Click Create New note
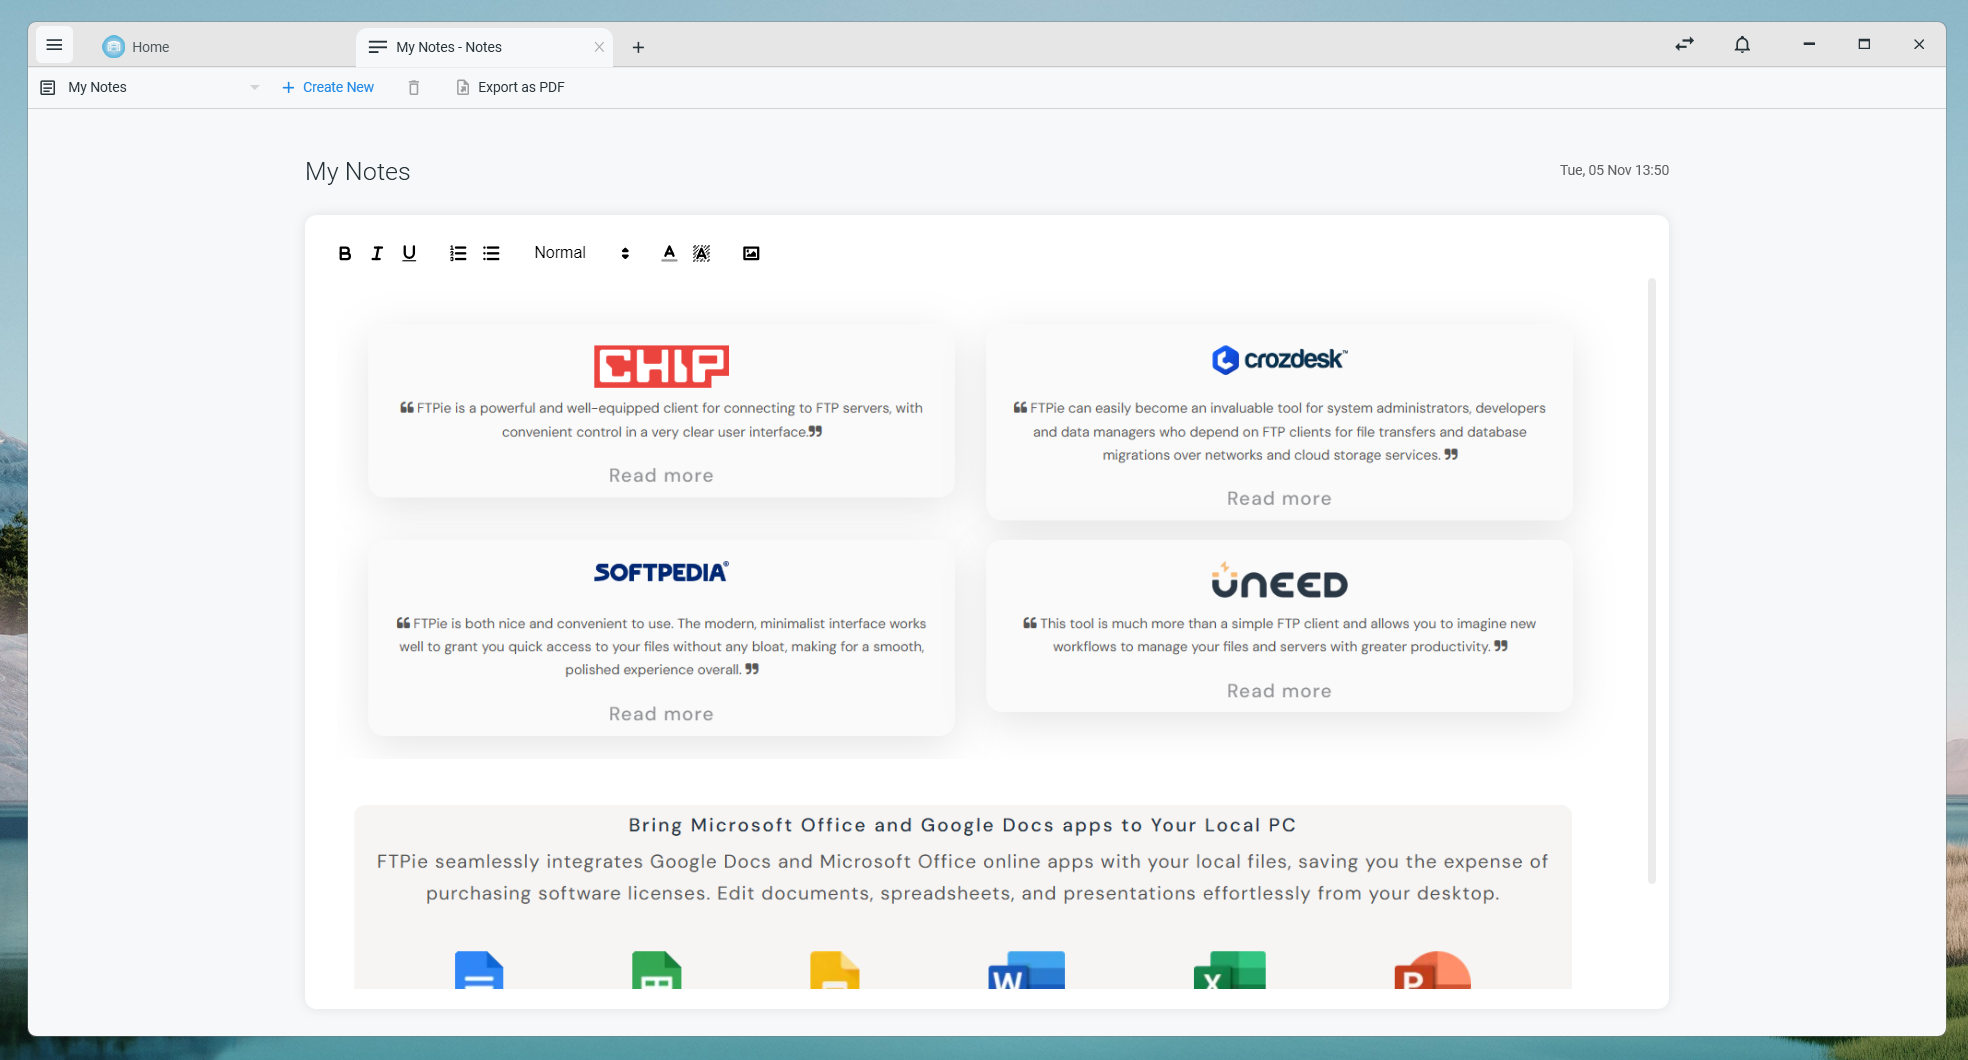Image resolution: width=1968 pixels, height=1060 pixels. pos(328,87)
